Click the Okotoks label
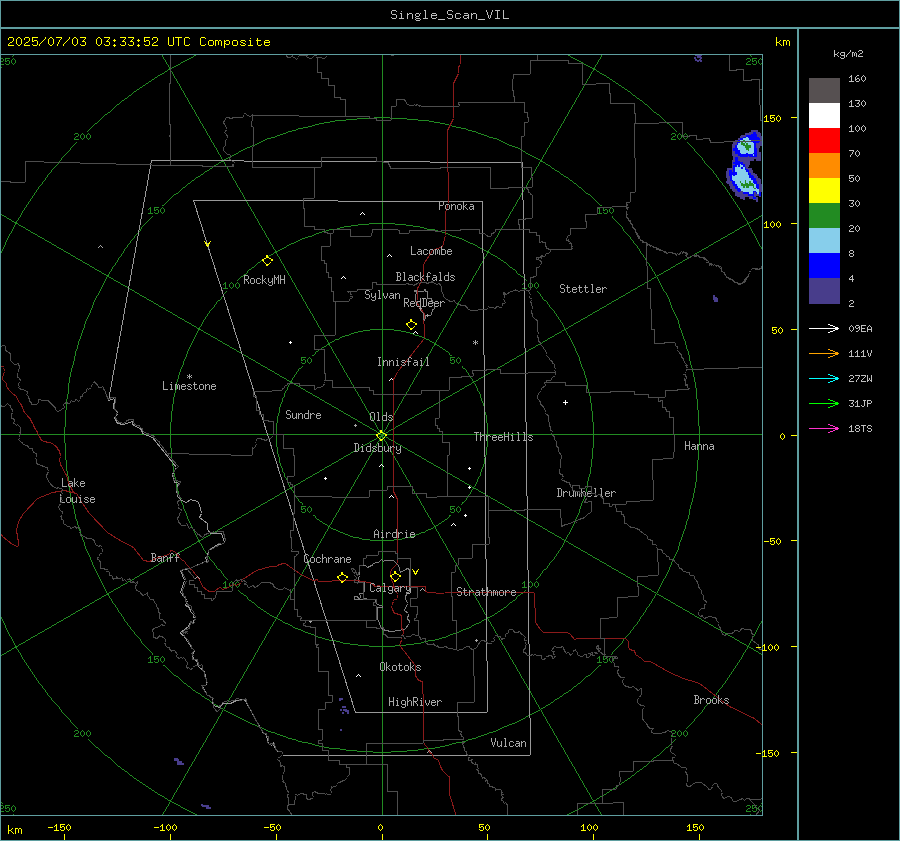 point(400,667)
